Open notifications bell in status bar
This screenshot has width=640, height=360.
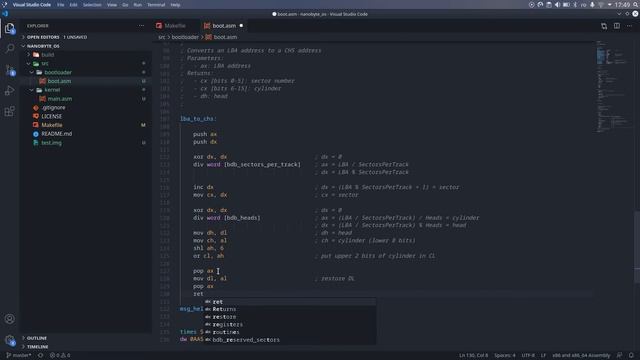[x=631, y=355]
